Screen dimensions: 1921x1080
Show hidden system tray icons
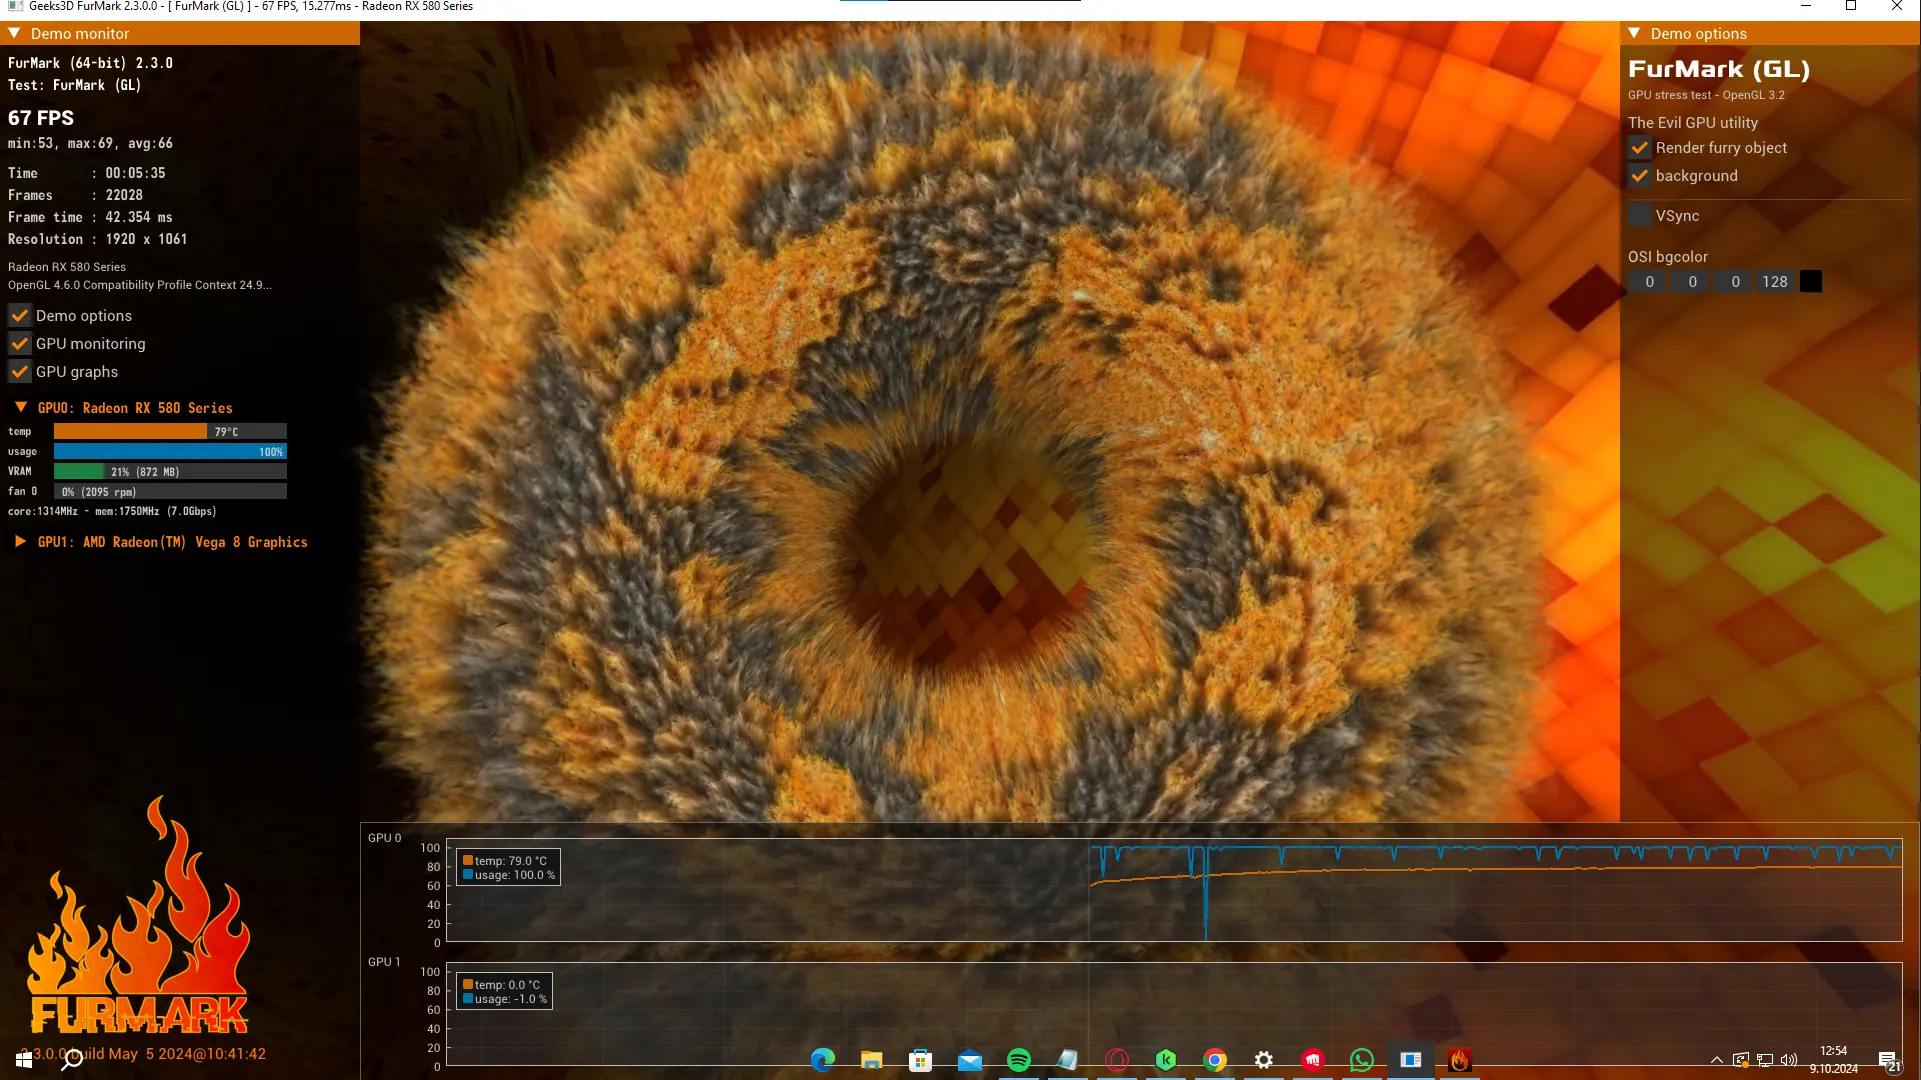point(1717,1060)
